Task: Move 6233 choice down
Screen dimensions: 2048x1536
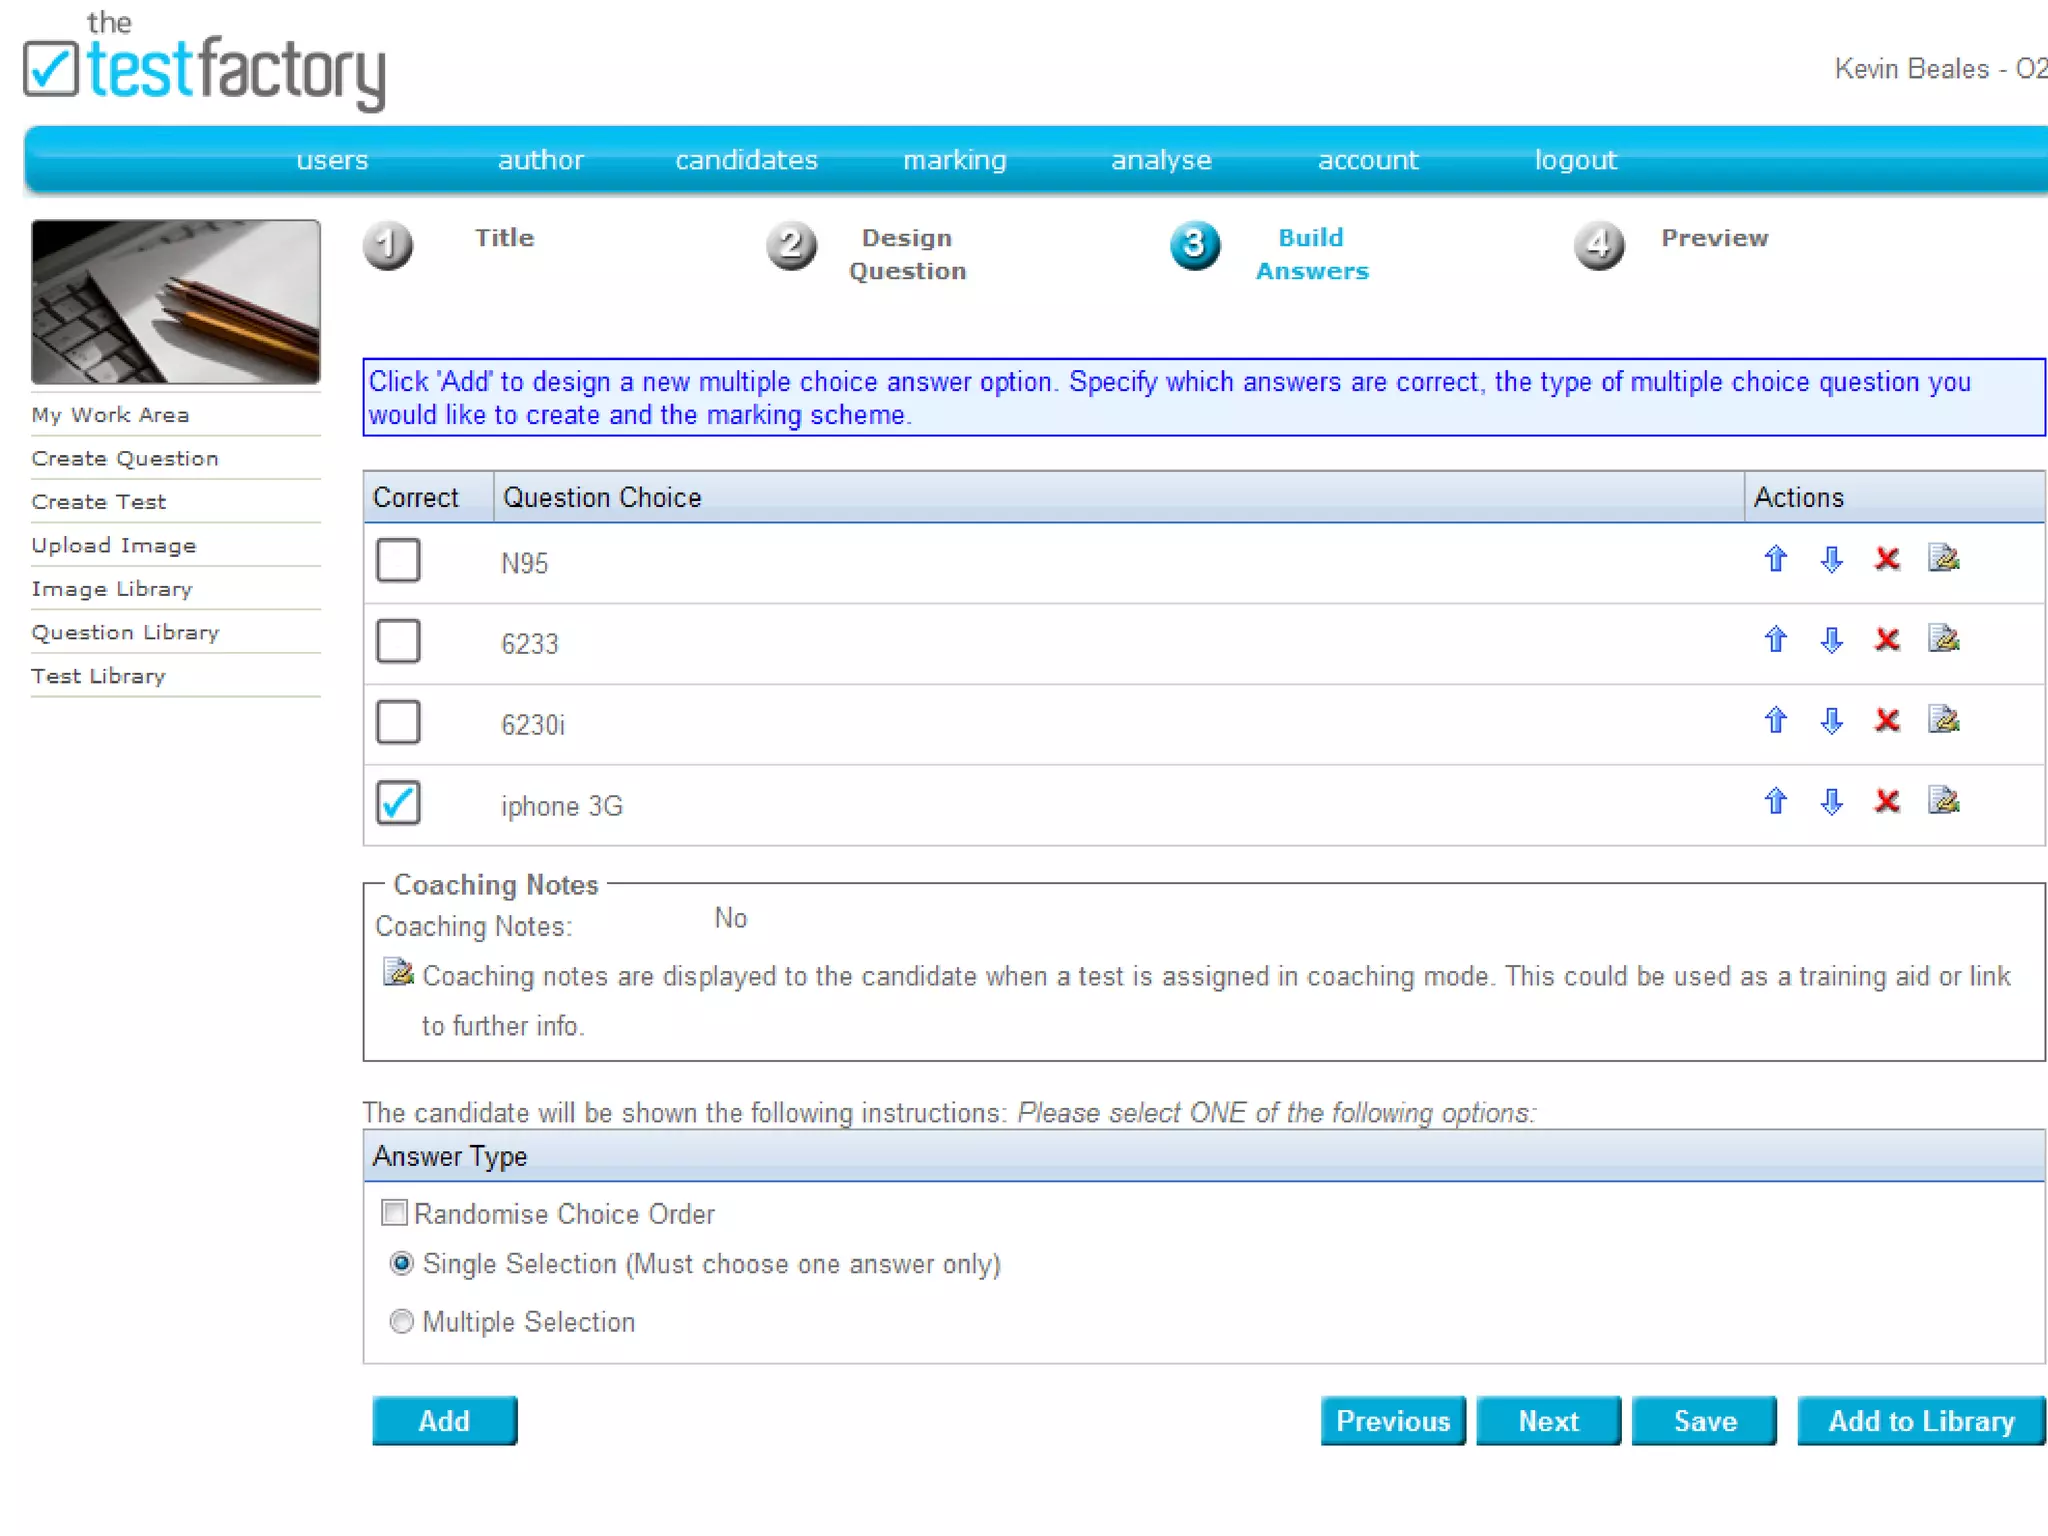Action: click(x=1831, y=640)
